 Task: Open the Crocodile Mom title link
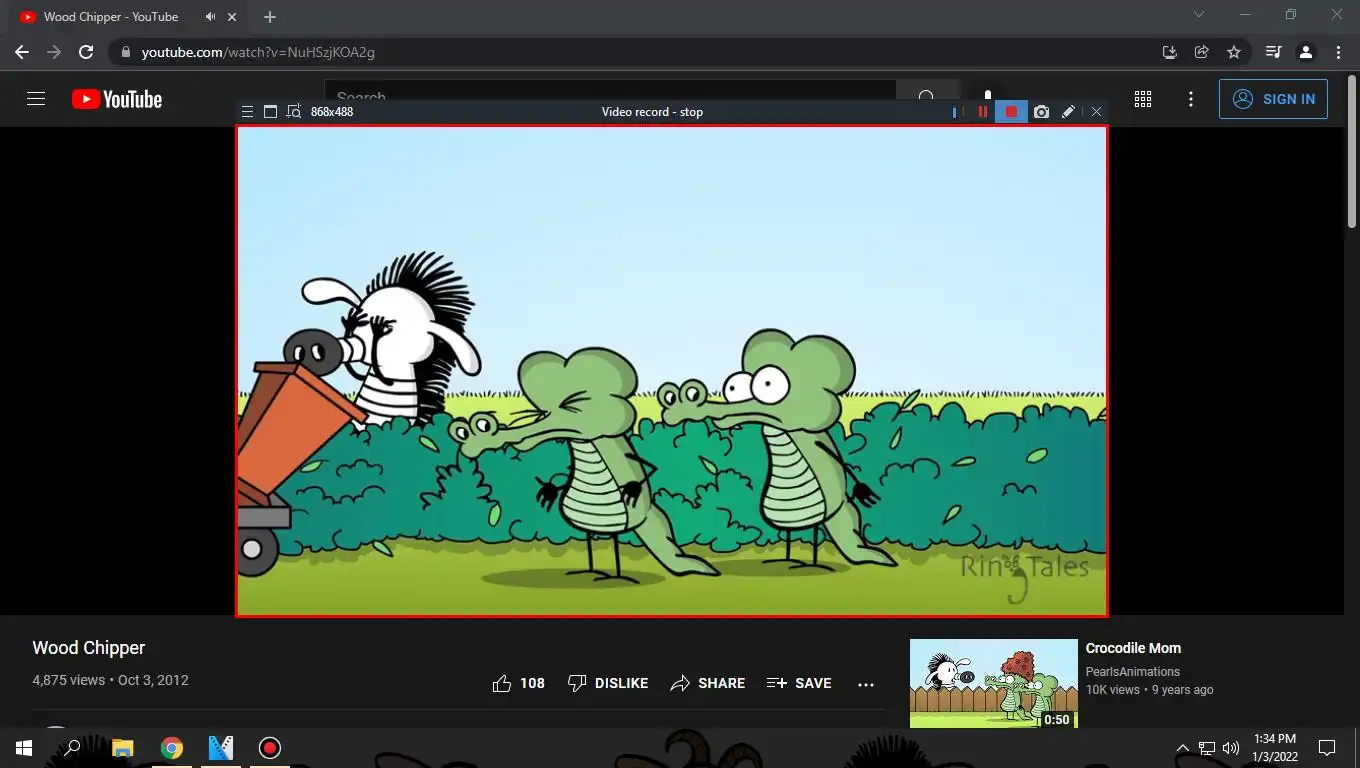click(x=1133, y=648)
